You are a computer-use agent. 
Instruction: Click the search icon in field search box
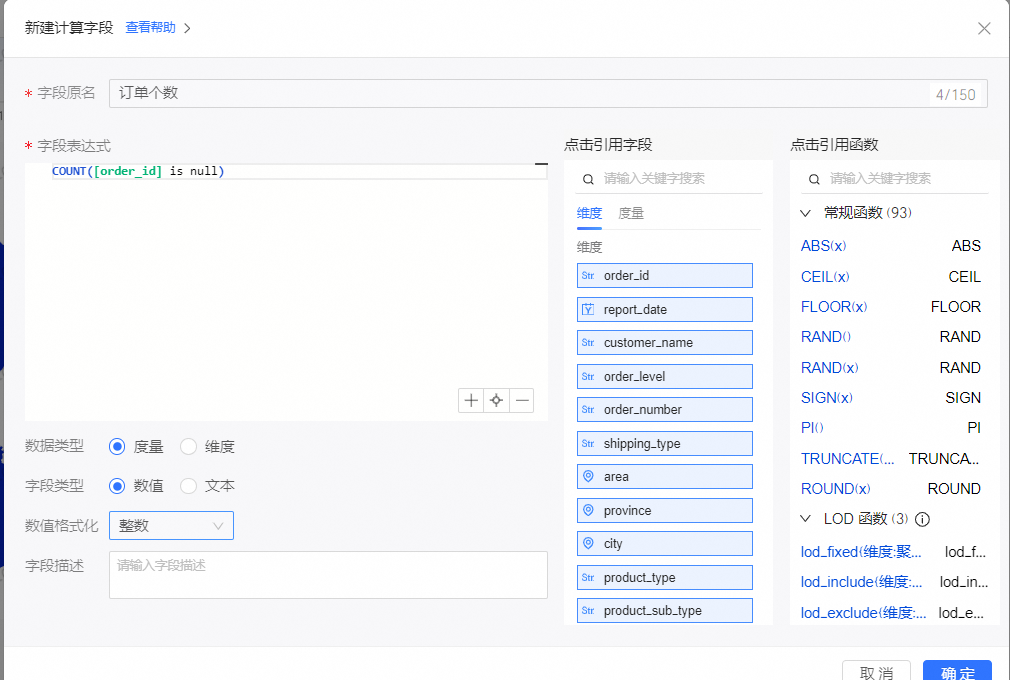589,178
